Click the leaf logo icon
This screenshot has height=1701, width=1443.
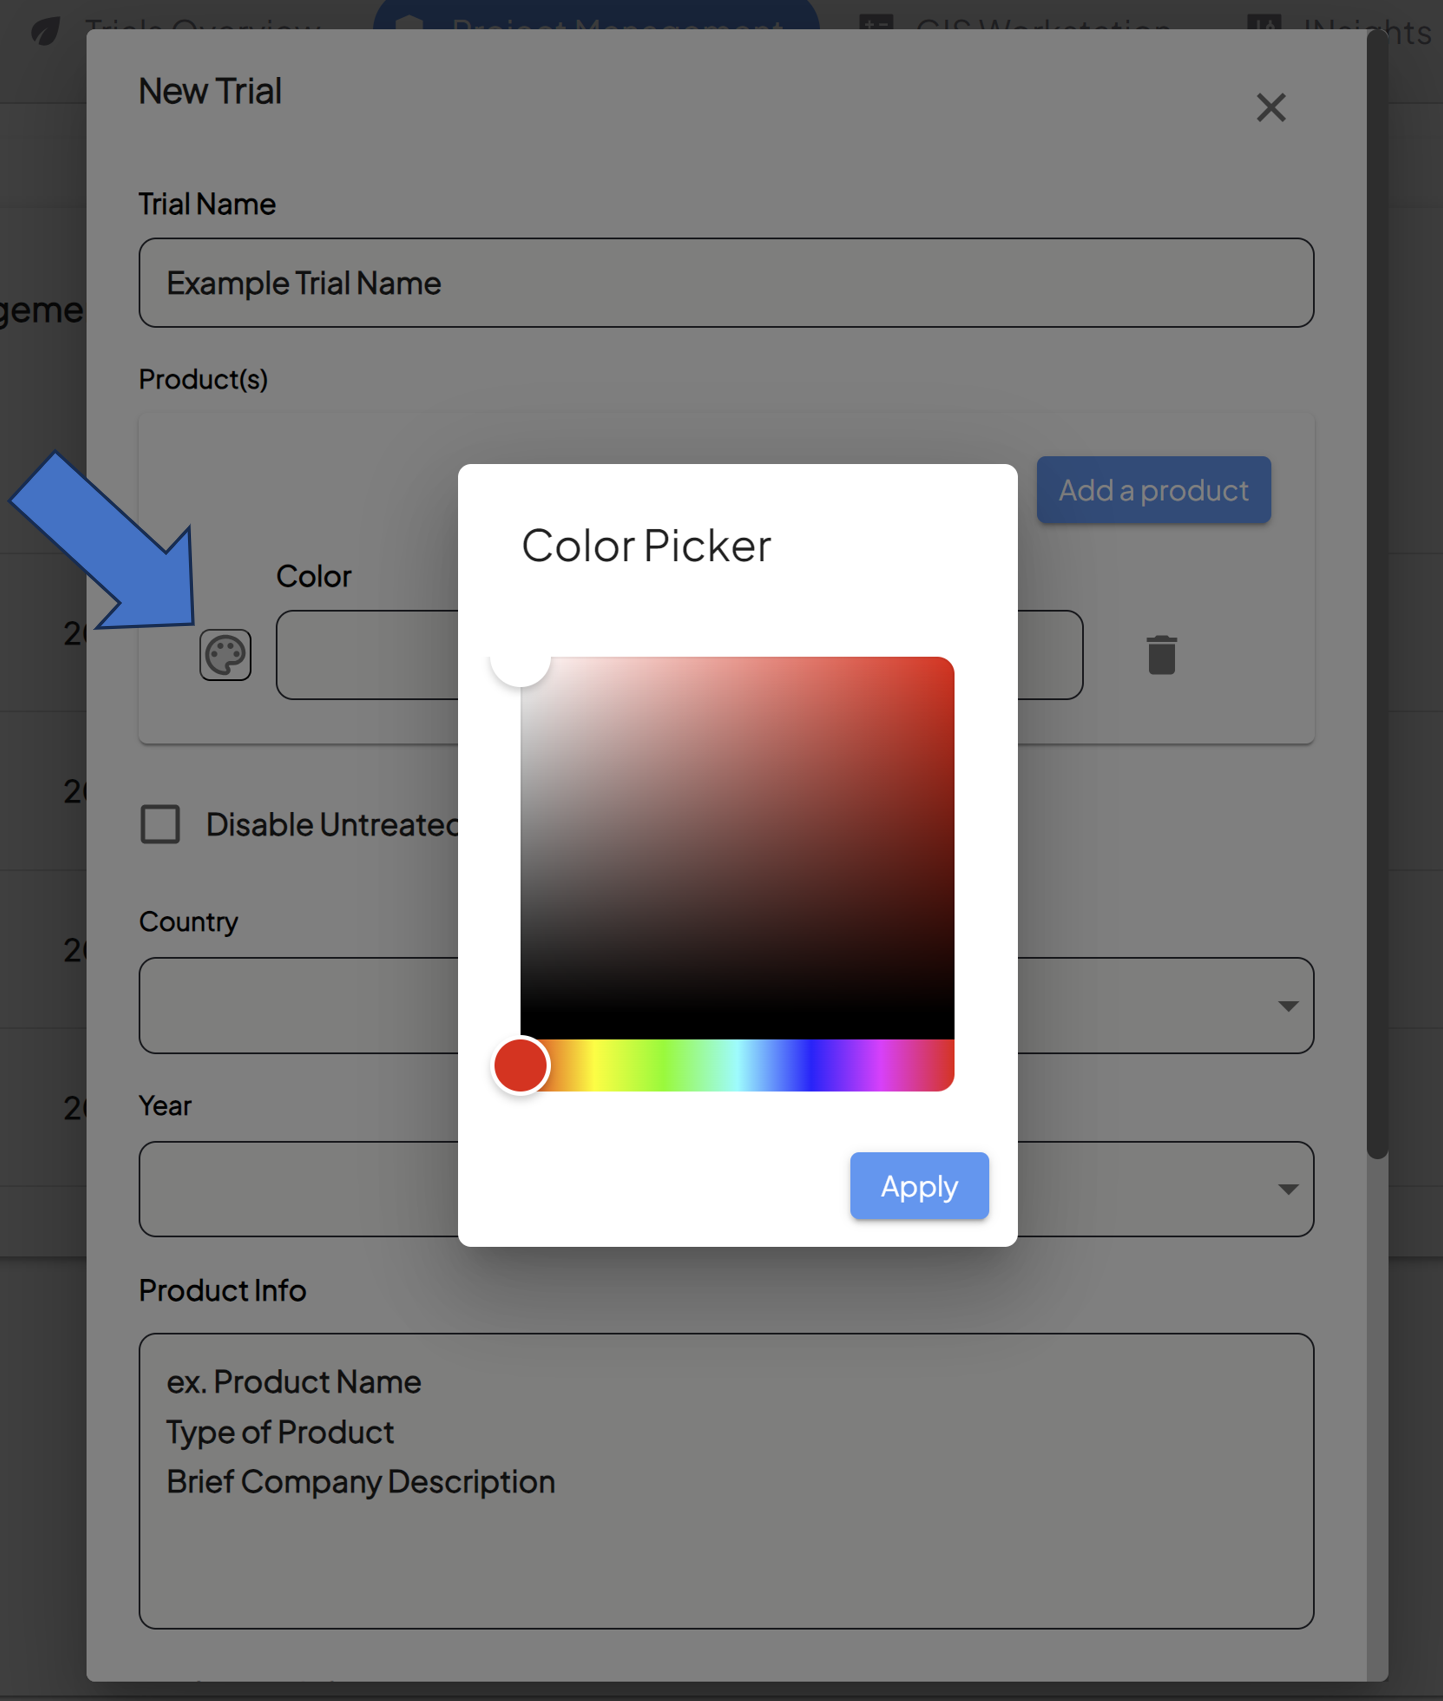point(45,31)
